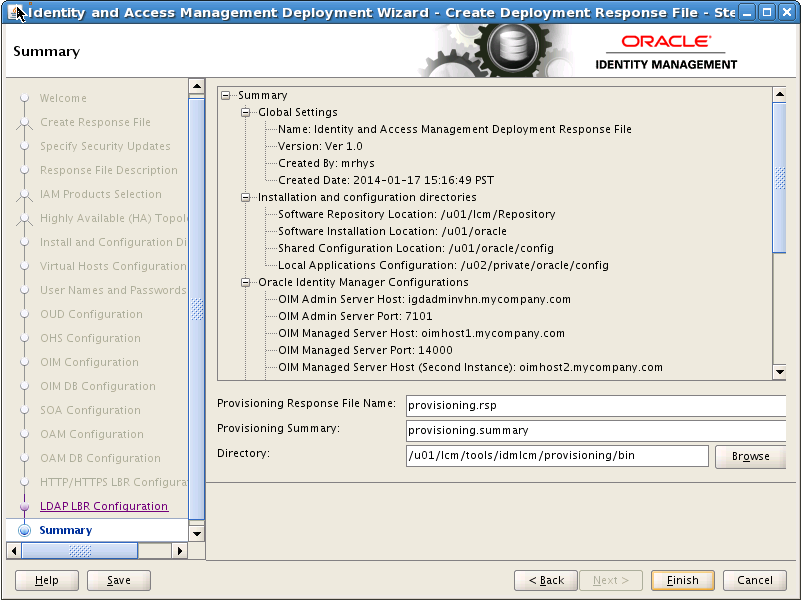Click the step list horizontal scrollbar thumb
The image size is (803, 602).
pos(79,551)
